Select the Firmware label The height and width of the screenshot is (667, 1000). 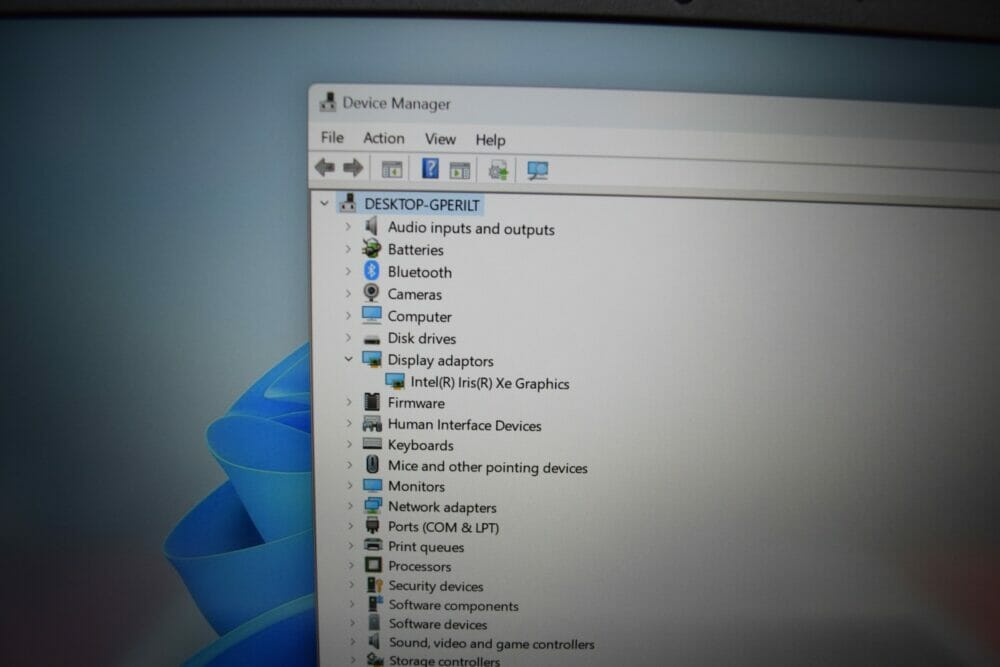(x=416, y=402)
